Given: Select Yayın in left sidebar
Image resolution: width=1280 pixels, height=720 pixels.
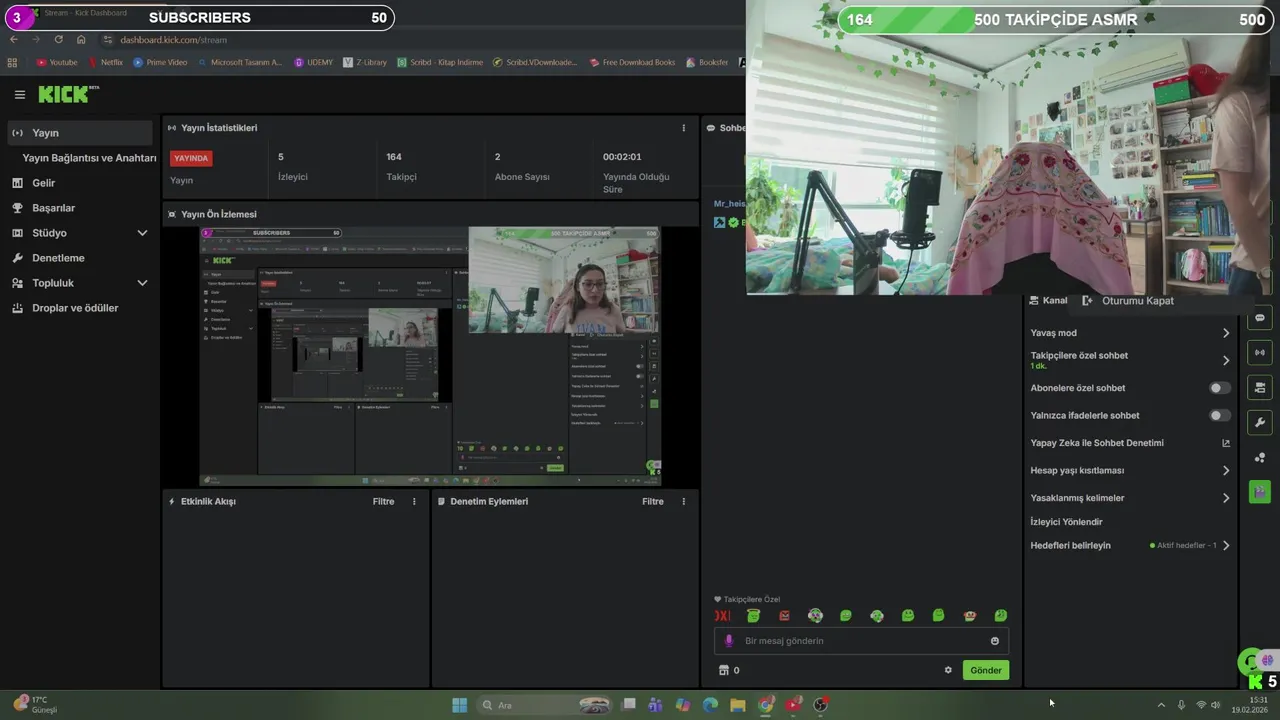Looking at the screenshot, I should 80,133.
